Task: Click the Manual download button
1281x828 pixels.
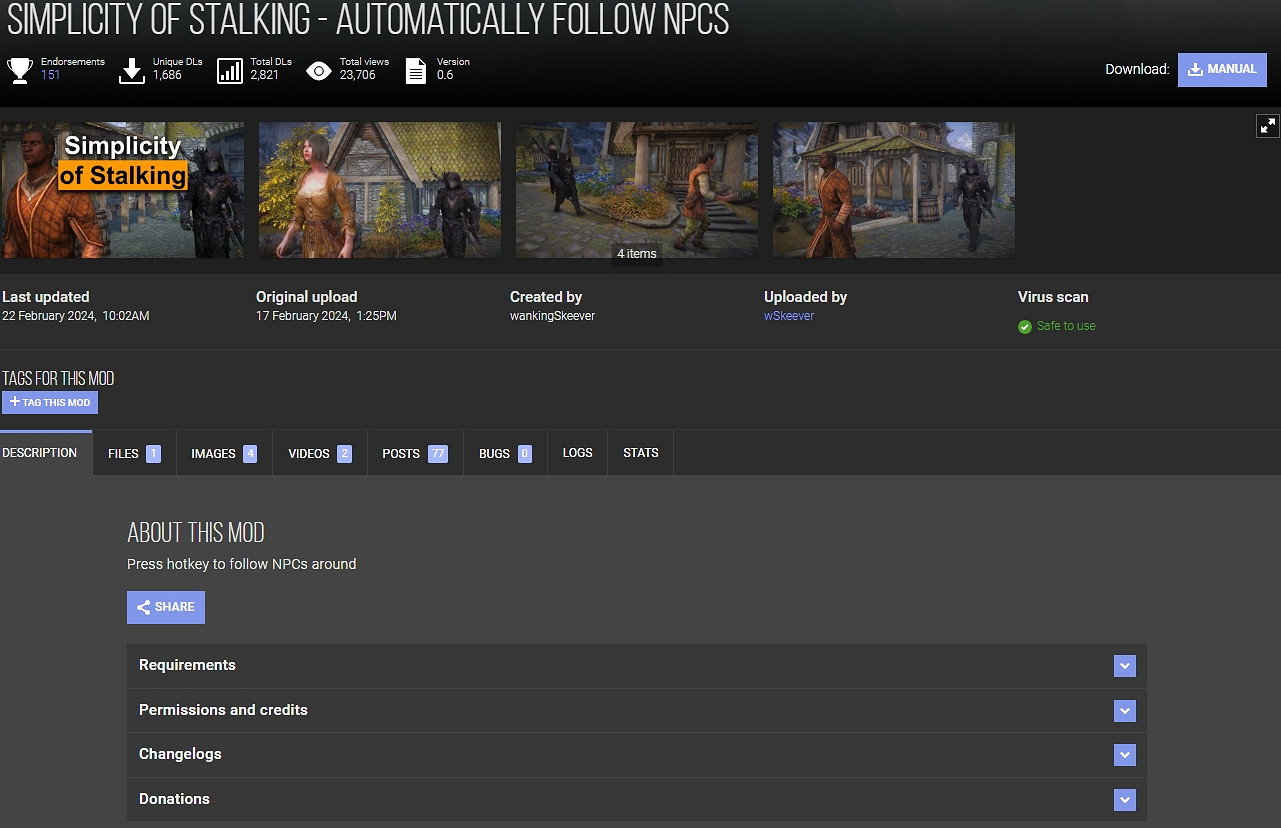Action: [1222, 70]
